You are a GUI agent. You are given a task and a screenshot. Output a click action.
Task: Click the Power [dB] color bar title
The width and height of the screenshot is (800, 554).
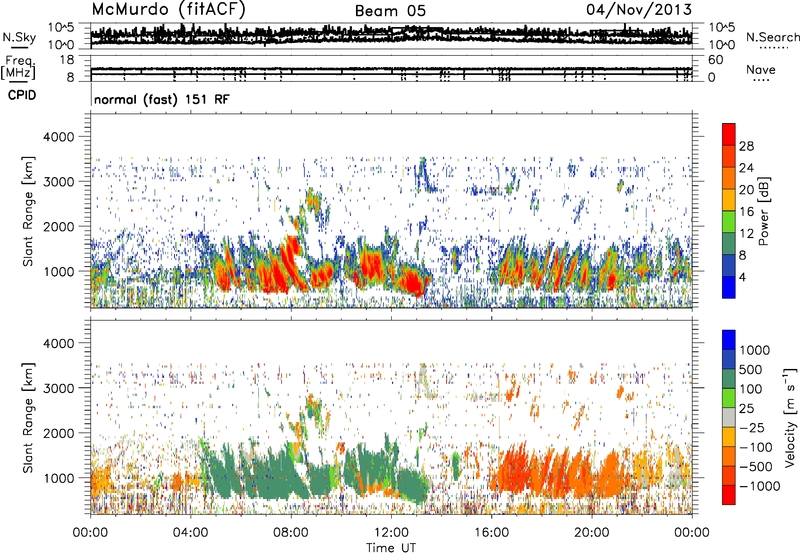[763, 212]
